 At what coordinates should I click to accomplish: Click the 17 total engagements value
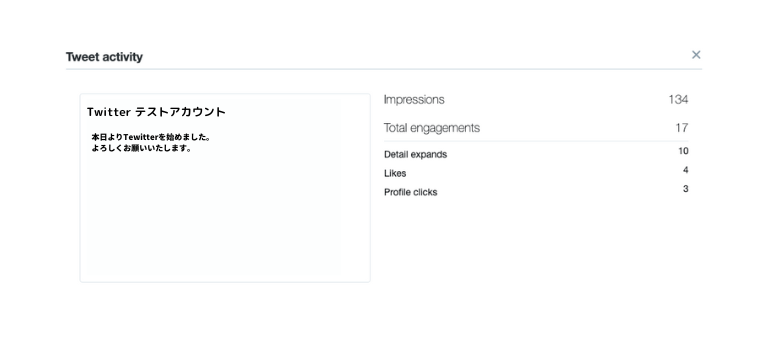pos(682,128)
